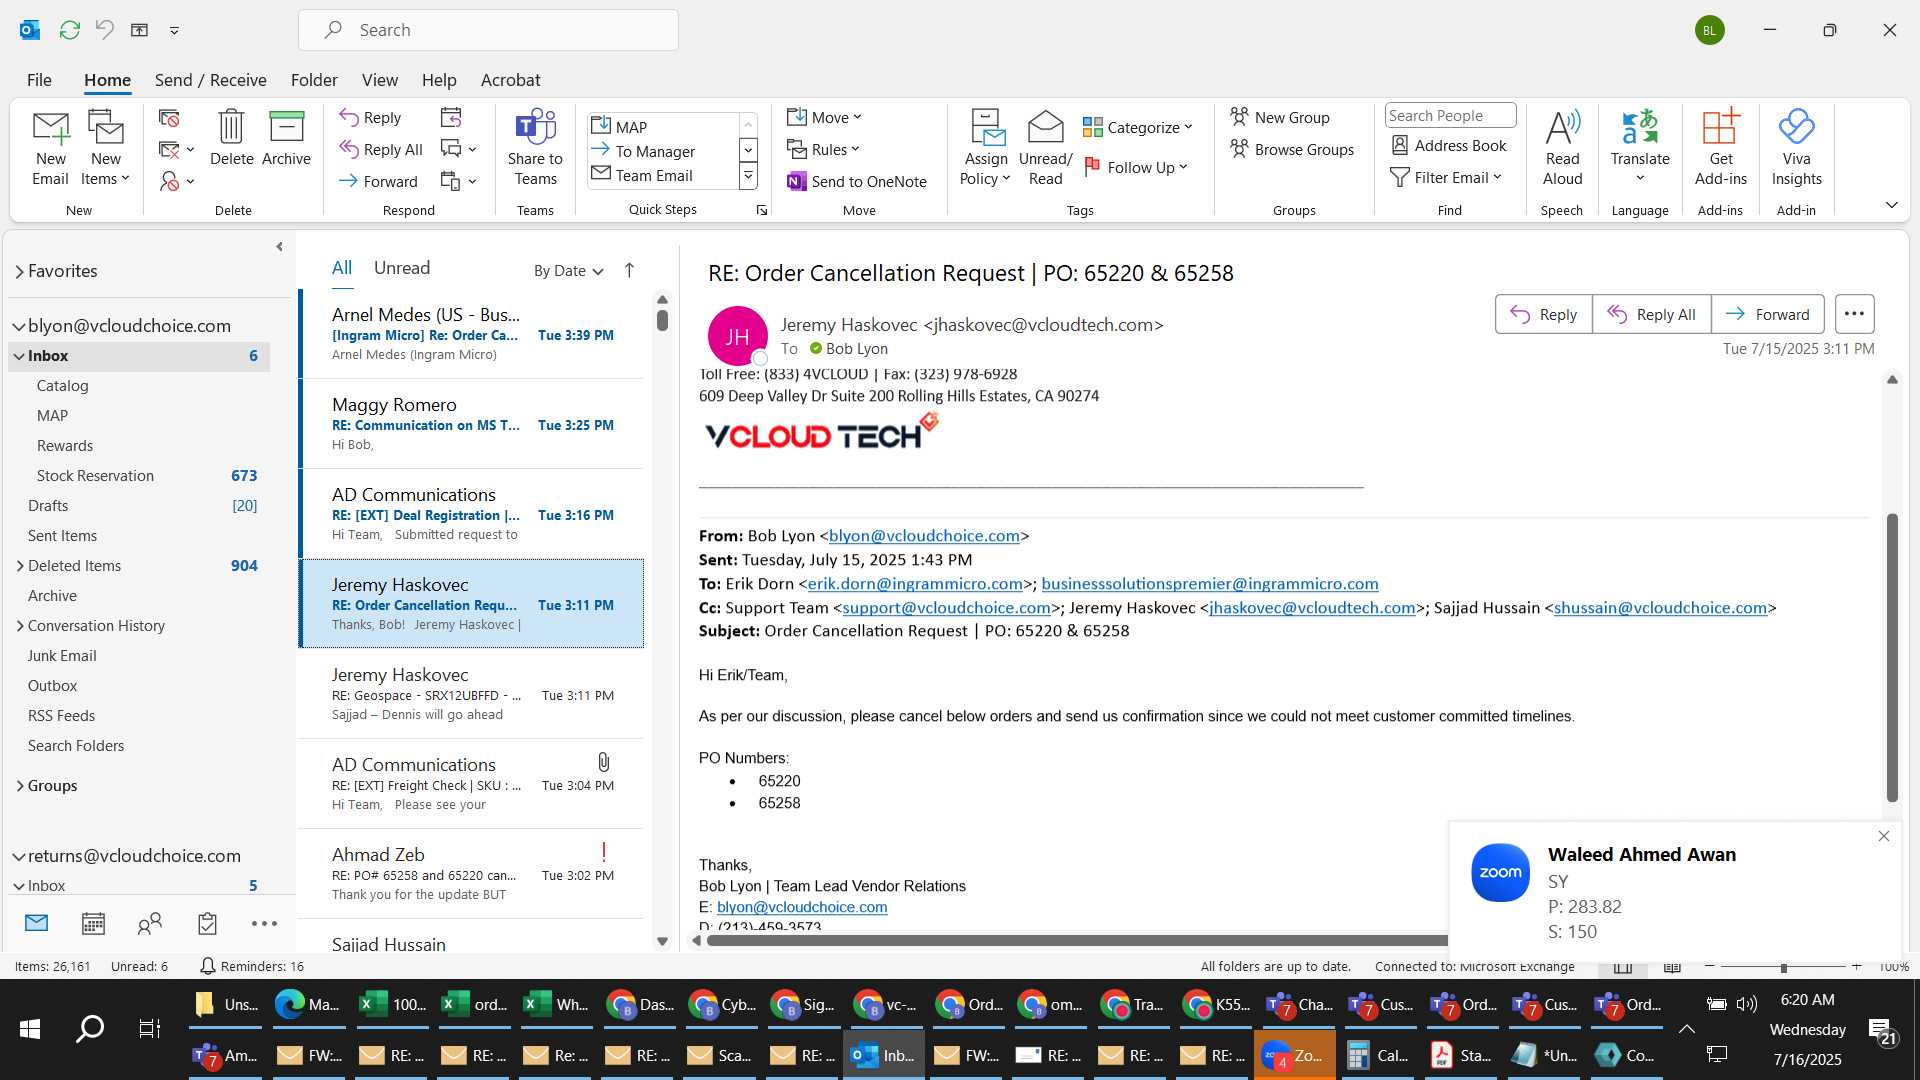The height and width of the screenshot is (1080, 1920).
Task: Send to OneNote
Action: pyautogui.click(x=857, y=181)
